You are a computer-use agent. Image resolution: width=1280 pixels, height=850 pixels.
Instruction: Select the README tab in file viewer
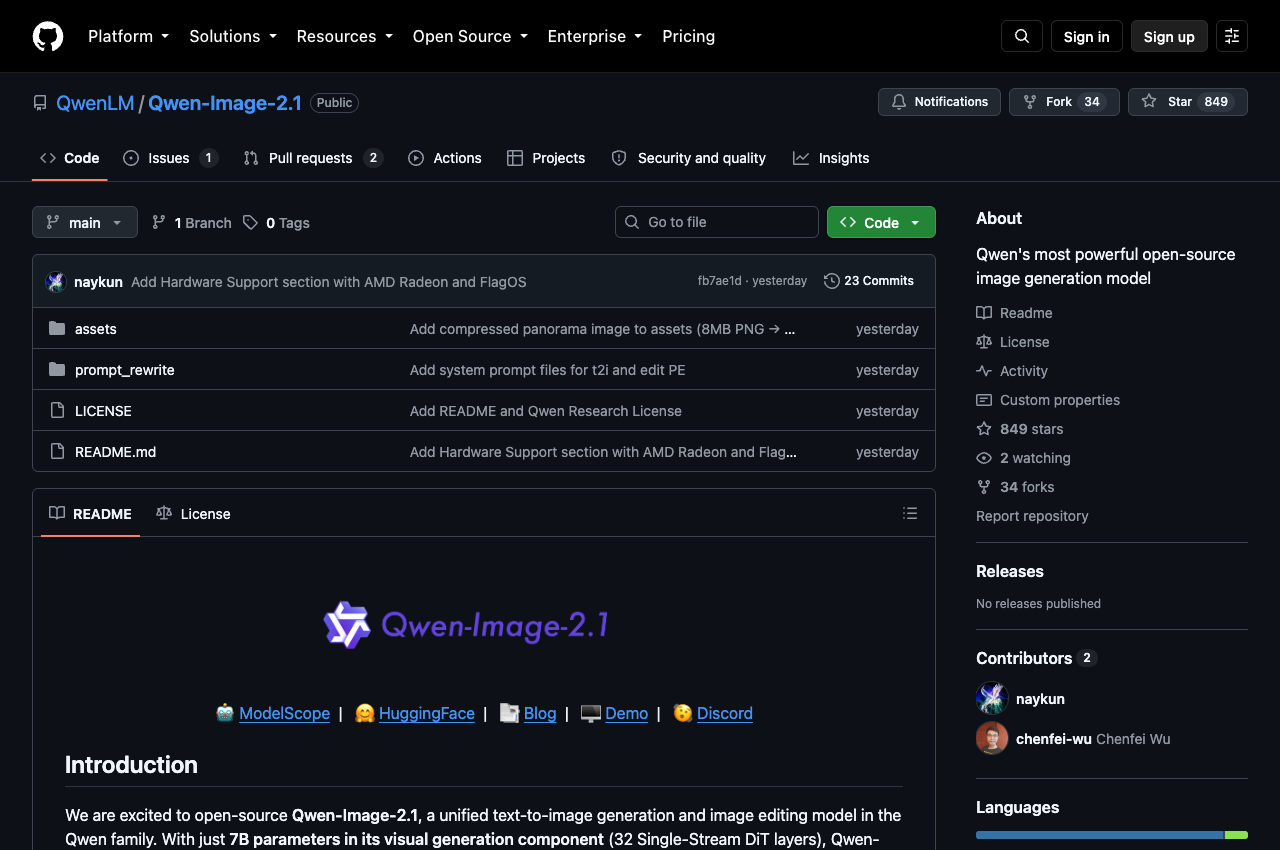90,514
